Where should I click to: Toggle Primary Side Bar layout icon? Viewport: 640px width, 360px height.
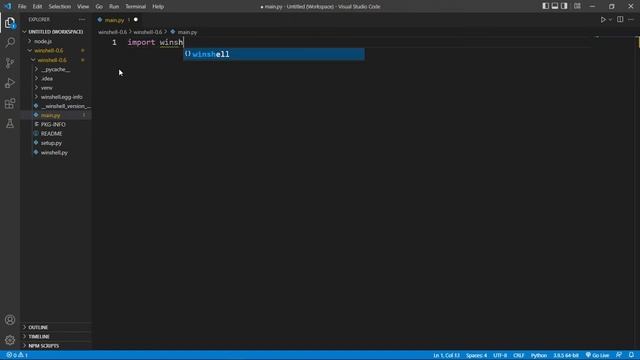545,6
